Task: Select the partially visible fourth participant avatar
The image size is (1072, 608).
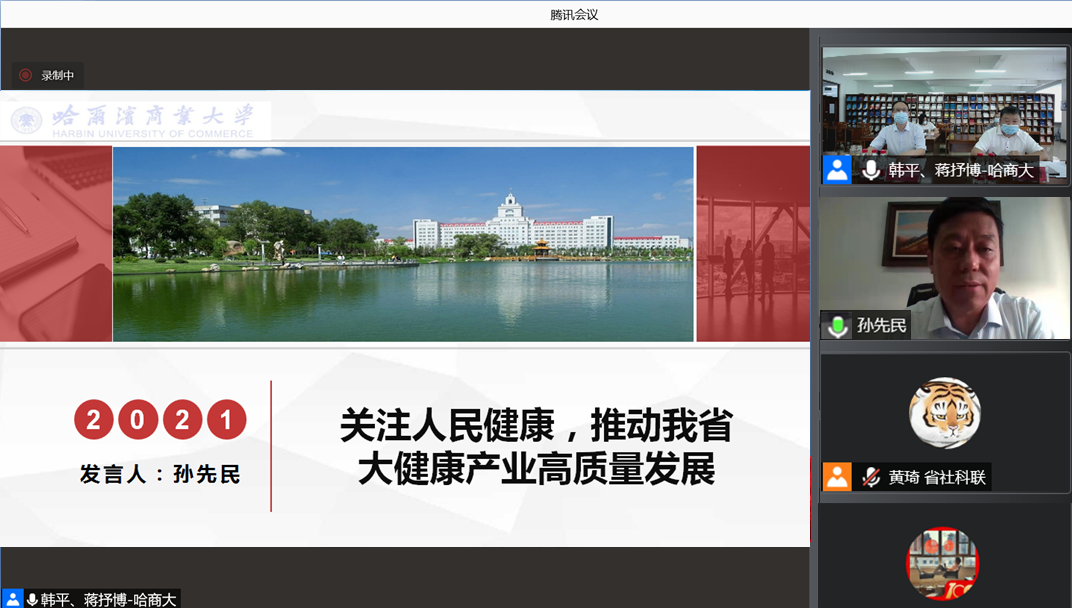Action: [x=942, y=565]
